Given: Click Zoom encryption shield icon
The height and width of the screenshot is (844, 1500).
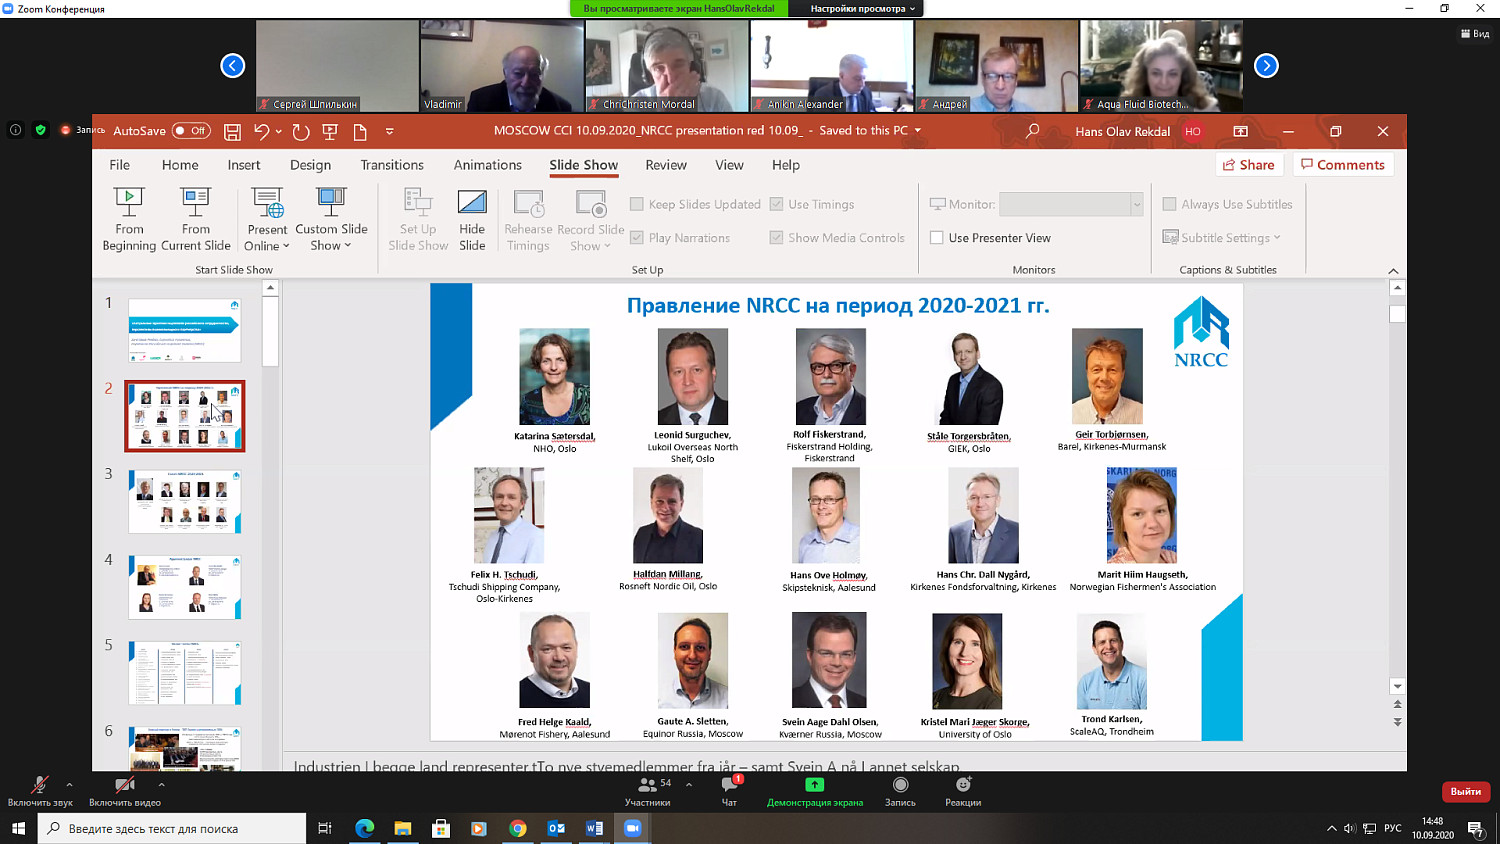Looking at the screenshot, I should 41,130.
